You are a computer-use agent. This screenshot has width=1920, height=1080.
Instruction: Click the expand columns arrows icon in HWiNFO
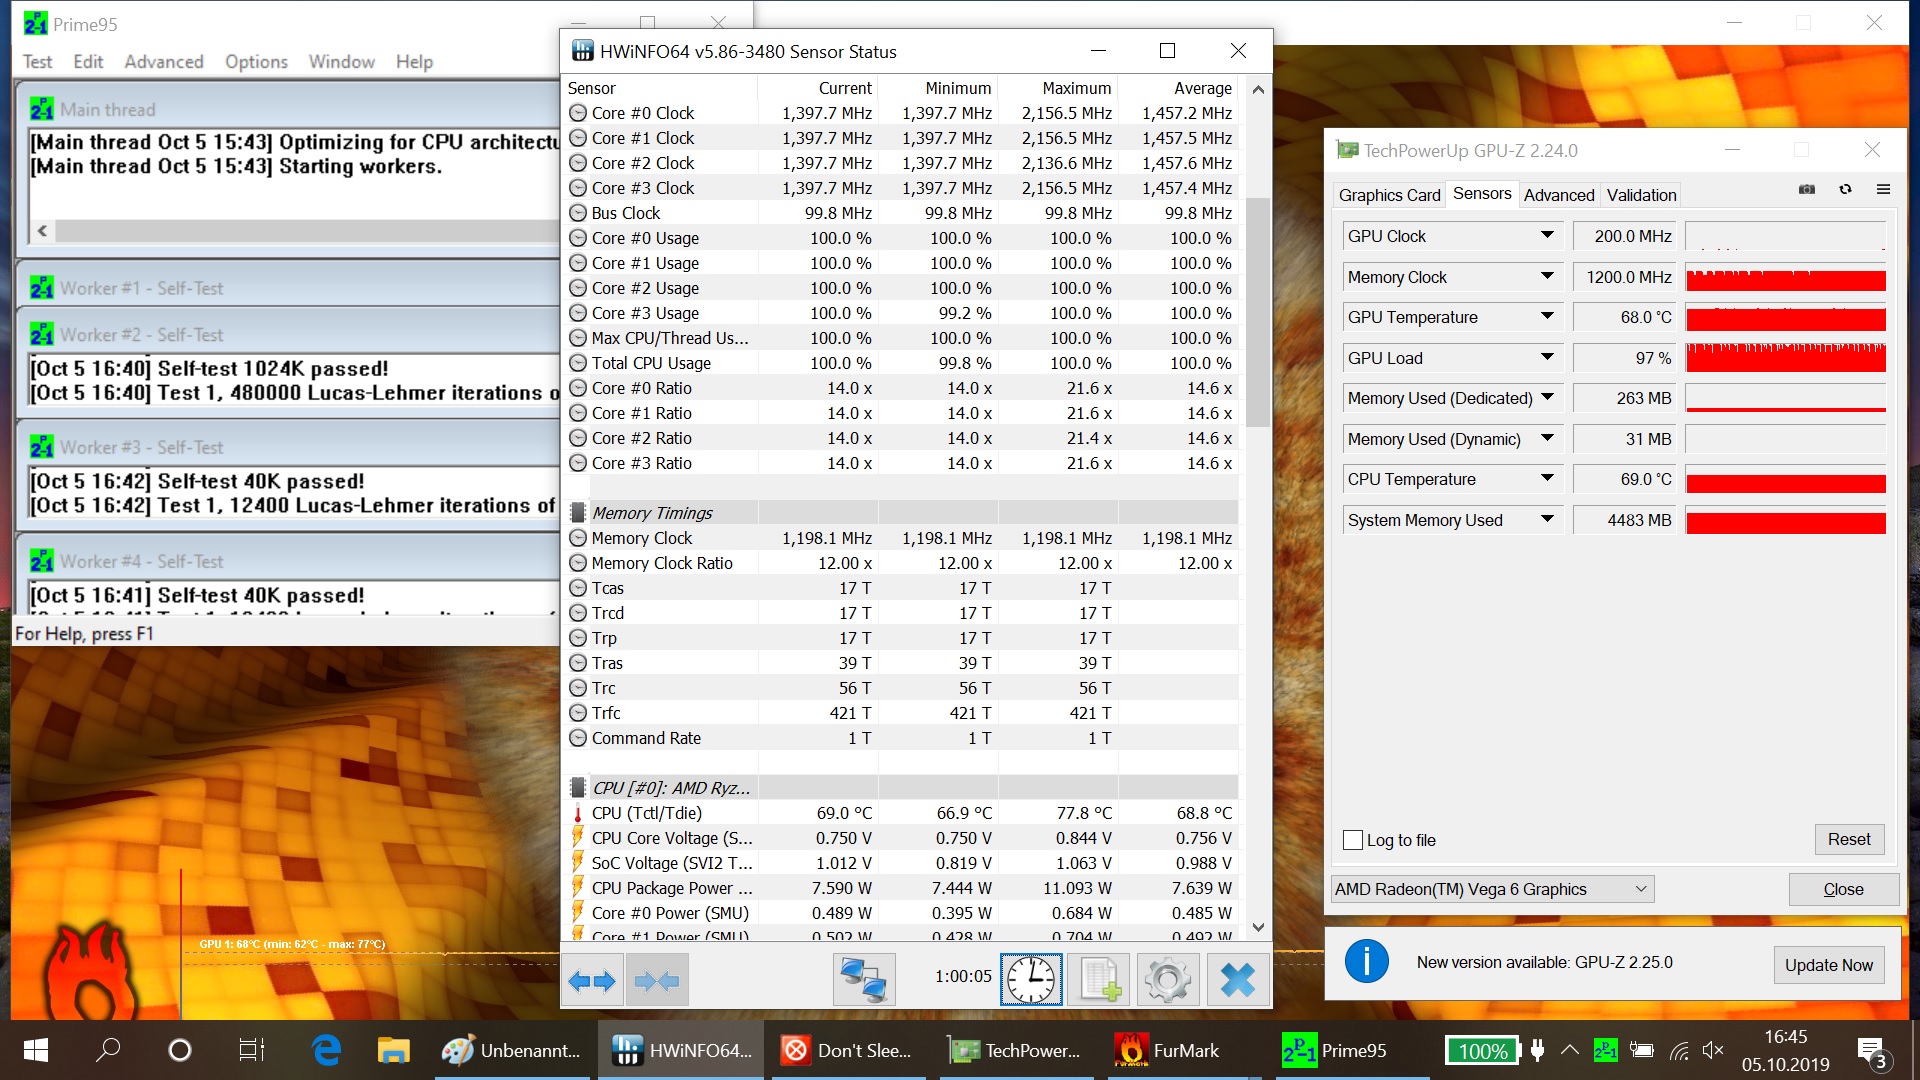coord(592,980)
